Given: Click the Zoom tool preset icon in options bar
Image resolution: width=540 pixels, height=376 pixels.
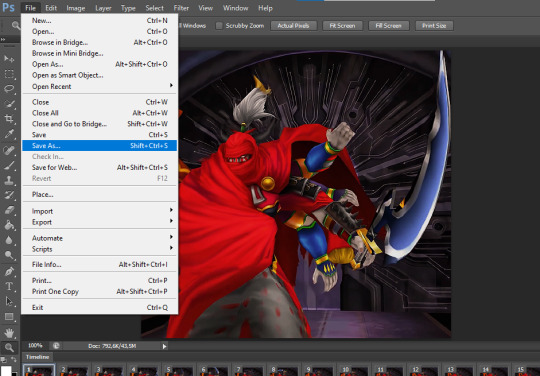Looking at the screenshot, I should [15, 25].
